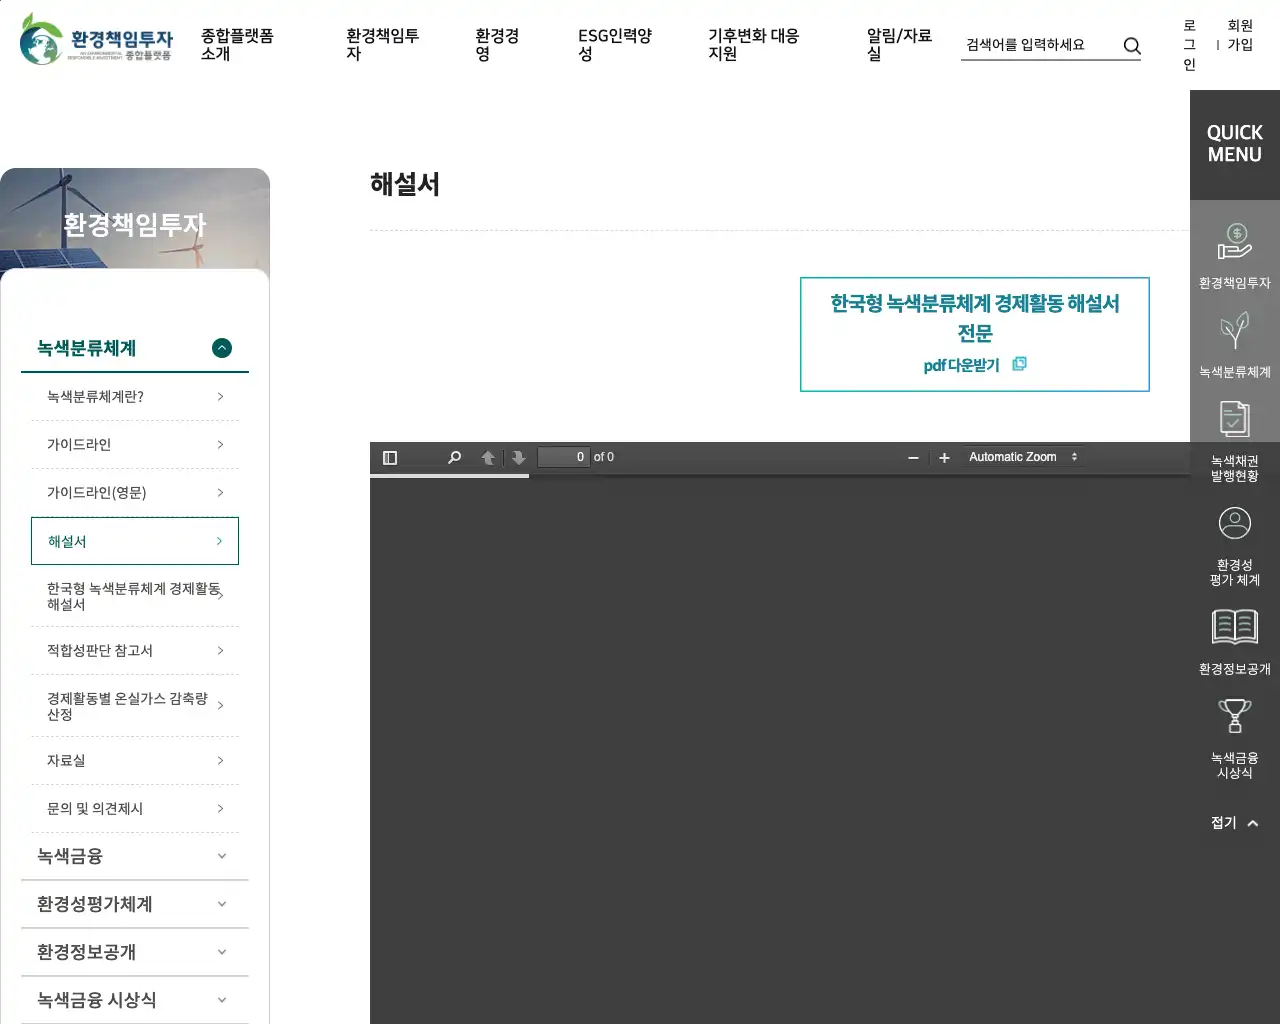Toggle the PDF viewer sidebar
Image resolution: width=1280 pixels, height=1024 pixels.
(x=390, y=458)
